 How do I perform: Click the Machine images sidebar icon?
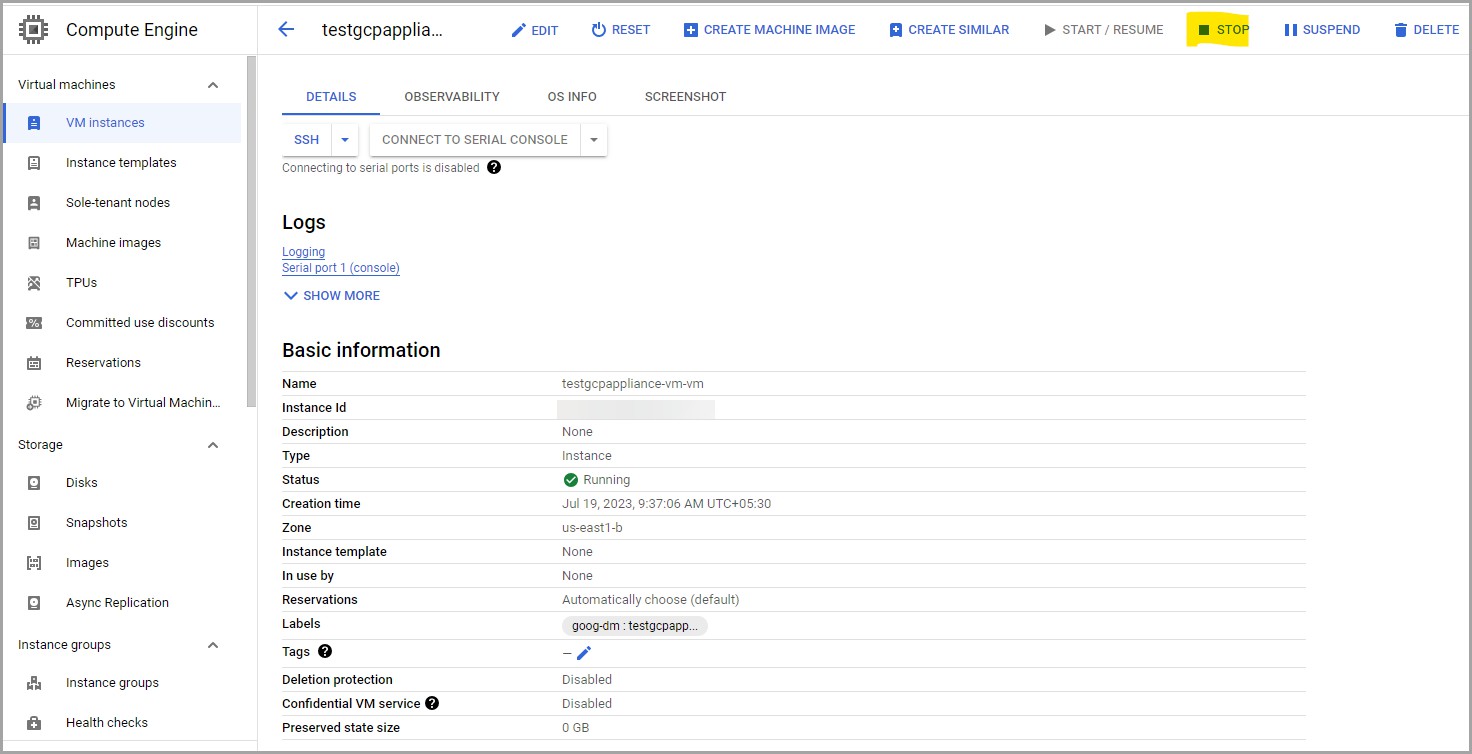(34, 243)
